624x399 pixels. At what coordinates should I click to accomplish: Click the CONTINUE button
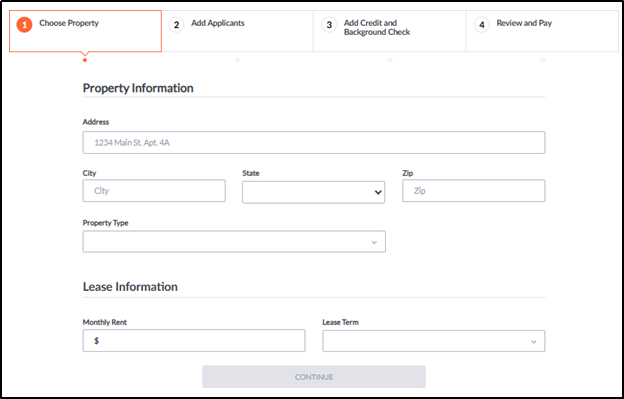tap(314, 377)
